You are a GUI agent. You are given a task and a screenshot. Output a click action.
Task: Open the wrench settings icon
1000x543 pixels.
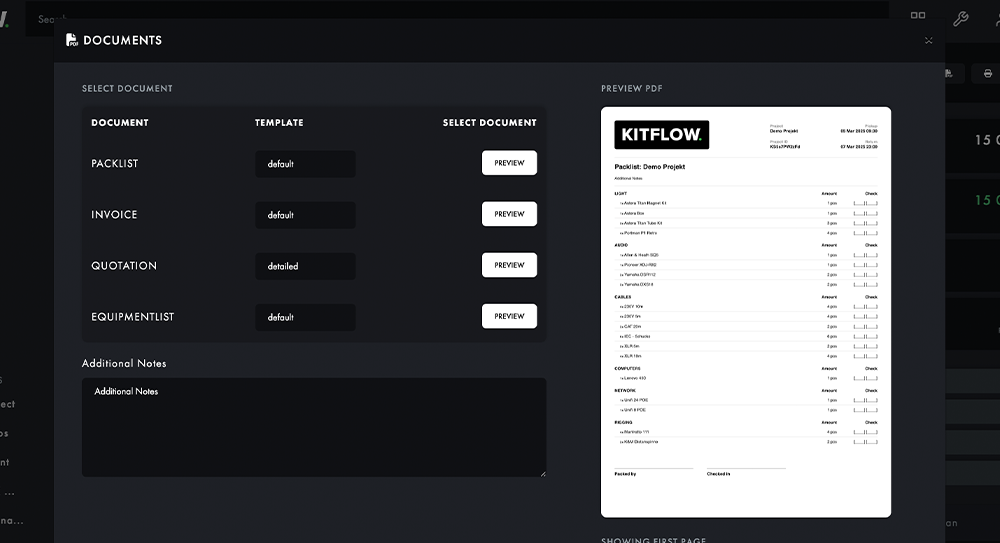961,18
